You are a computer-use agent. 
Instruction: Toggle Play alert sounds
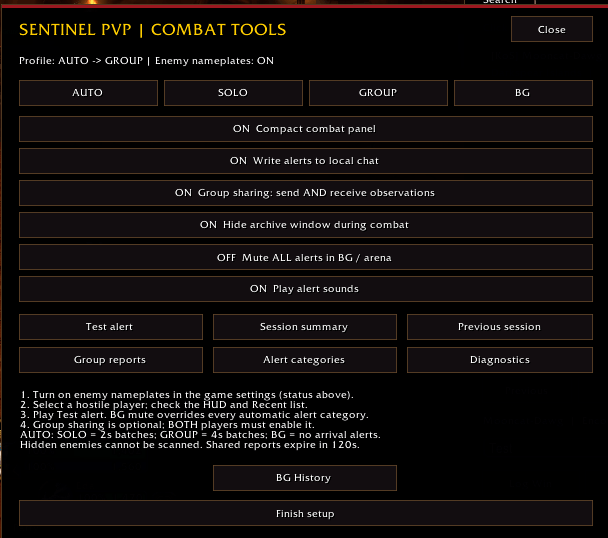(306, 289)
